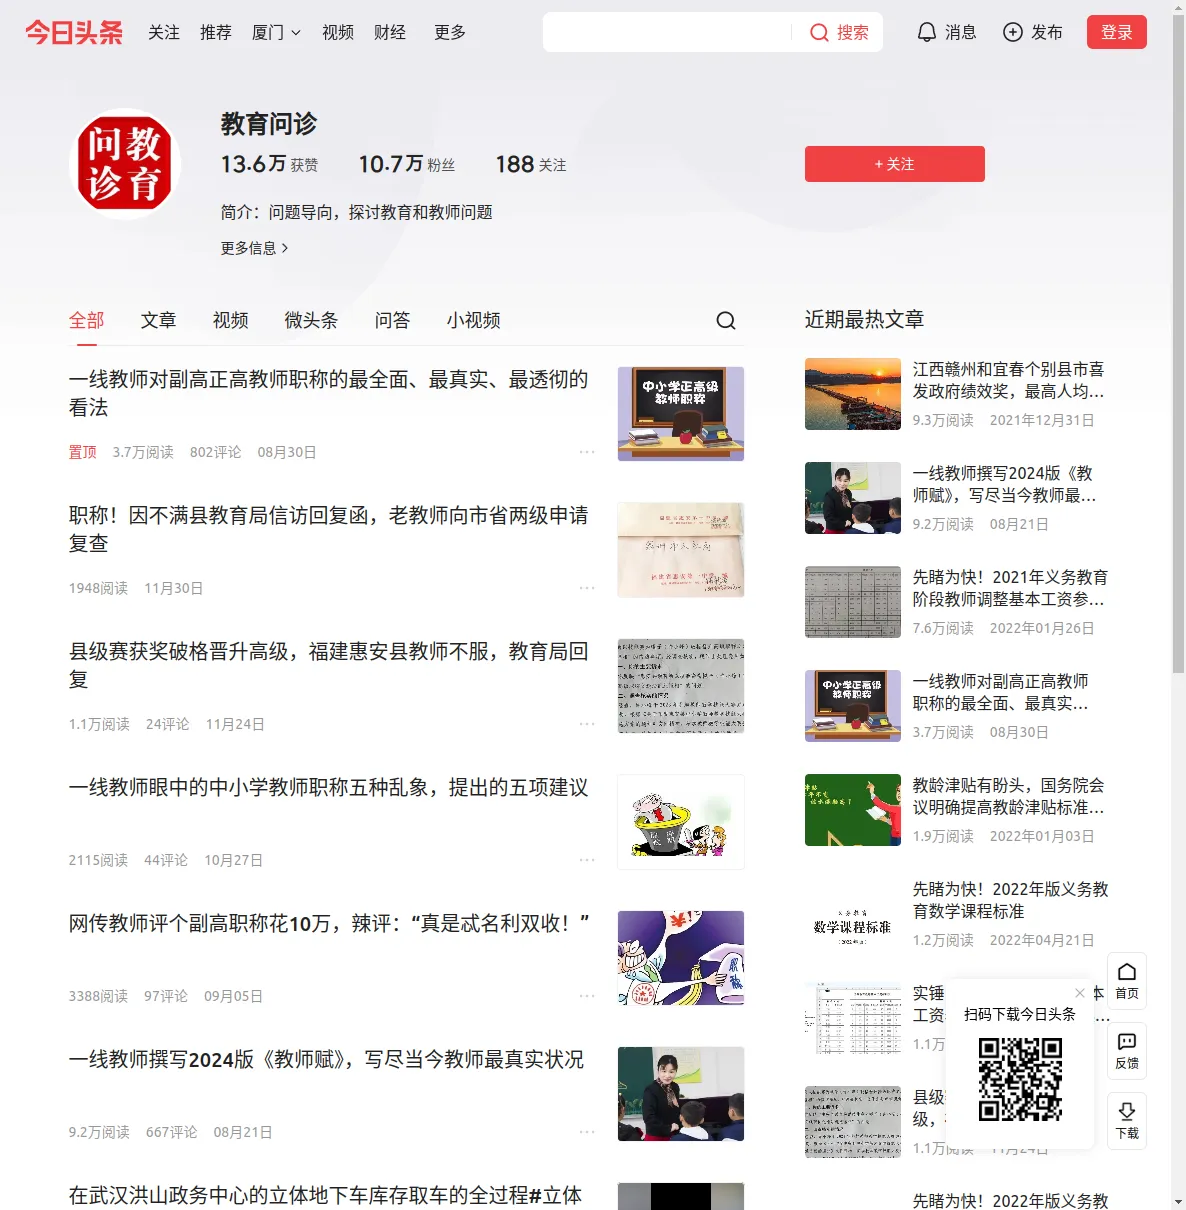Switch to the 小视频 tab
Viewport: 1186px width, 1210px height.
(x=474, y=320)
